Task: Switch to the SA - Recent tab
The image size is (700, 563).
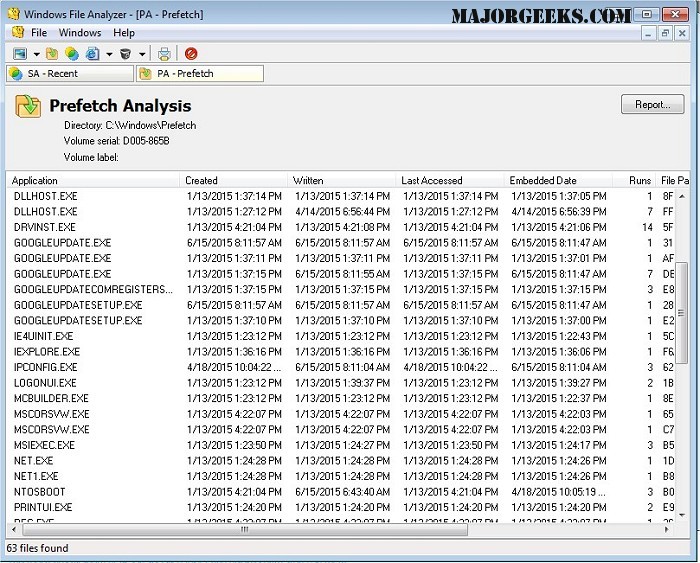Action: point(70,74)
